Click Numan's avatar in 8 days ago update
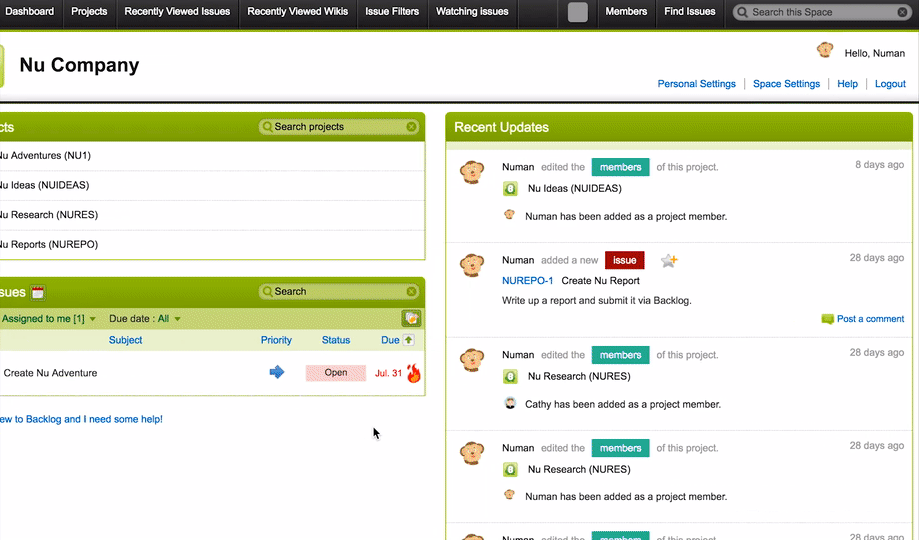Image resolution: width=919 pixels, height=540 pixels. pos(472,172)
